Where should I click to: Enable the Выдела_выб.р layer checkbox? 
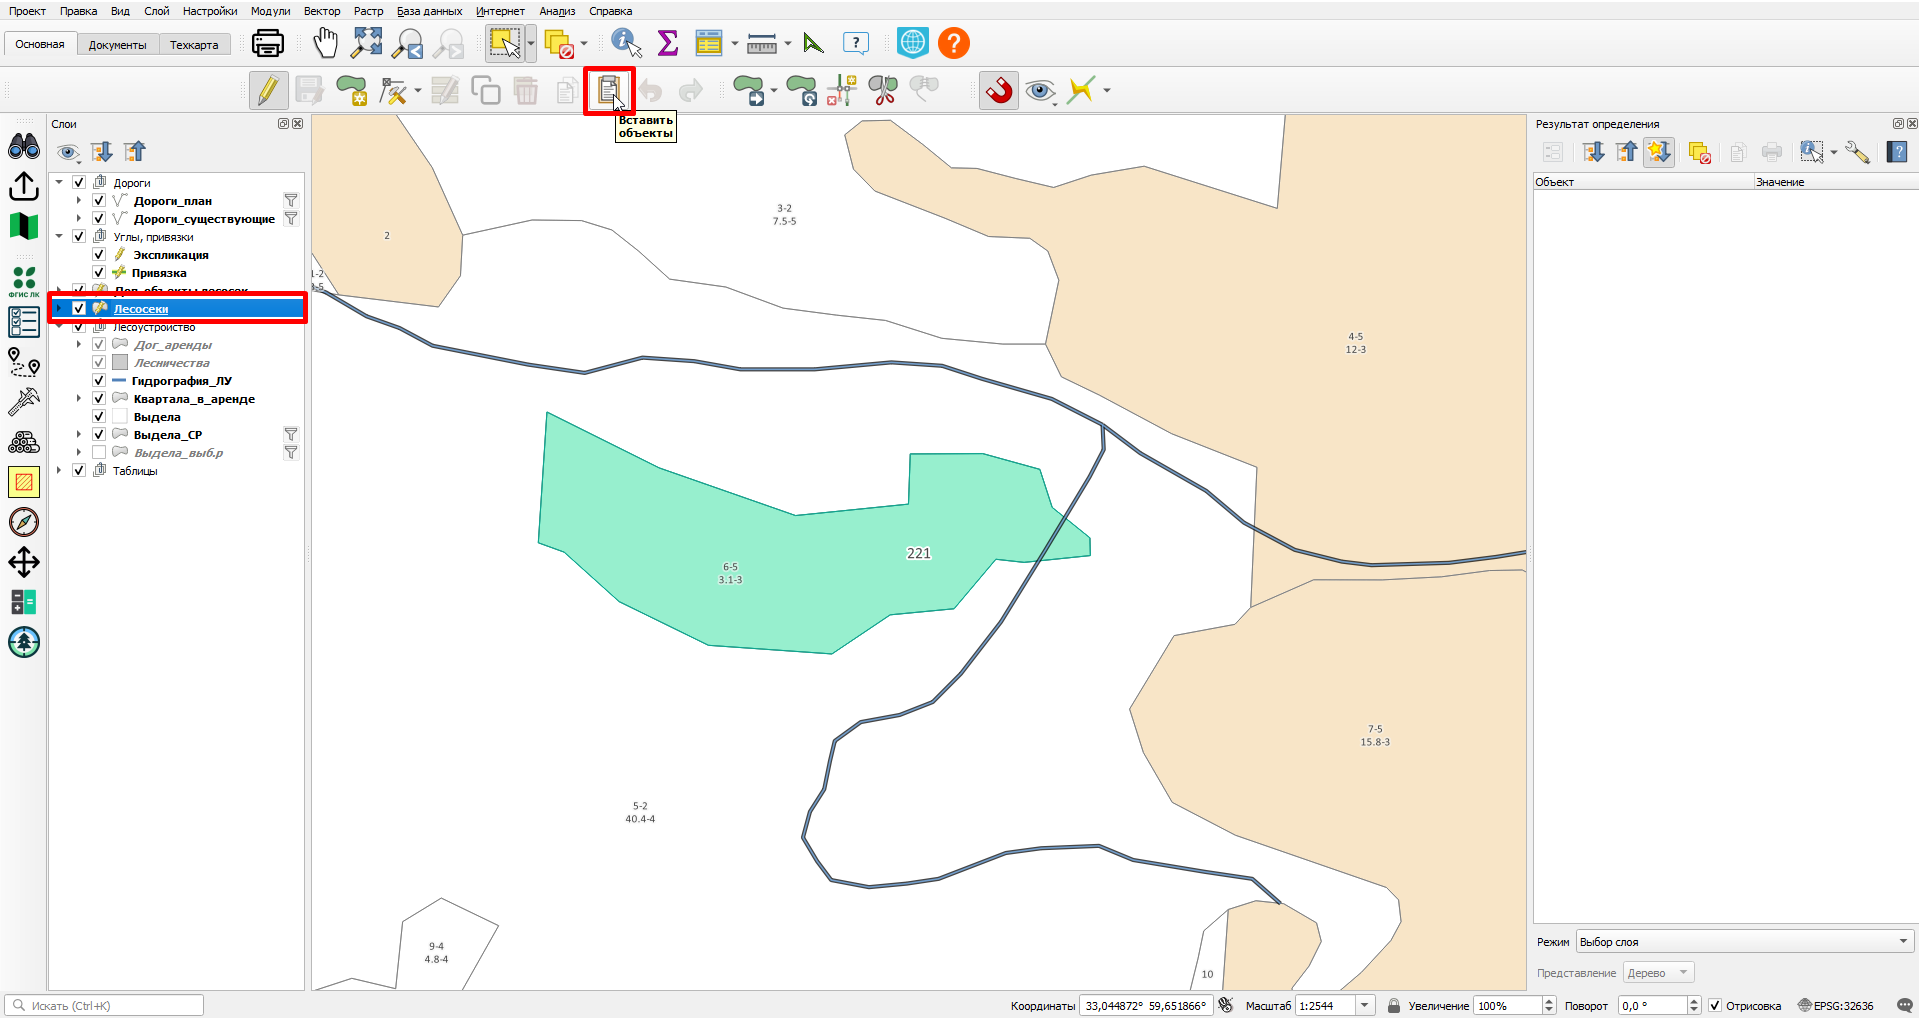99,453
